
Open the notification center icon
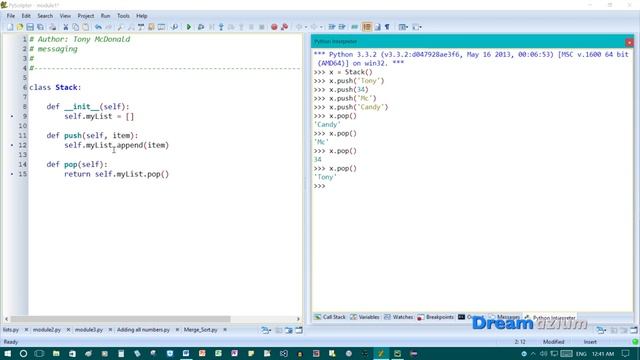626,353
